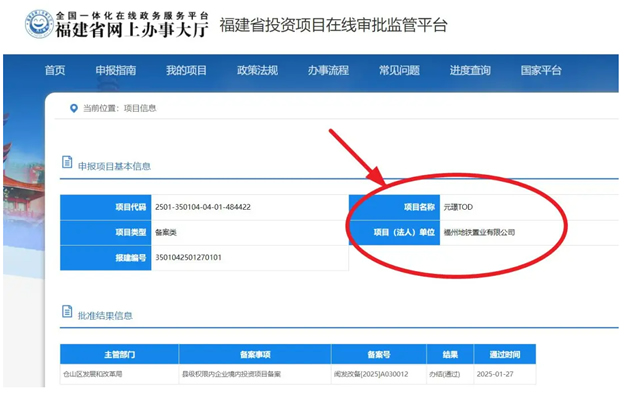Click the document icon next to 申报项目基本信息

[x=67, y=162]
